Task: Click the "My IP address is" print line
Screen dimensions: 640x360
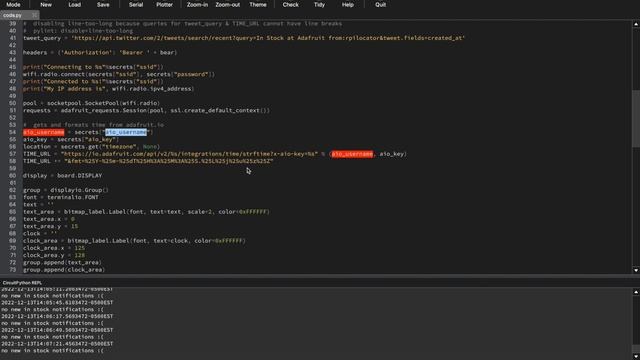Action: click(109, 89)
